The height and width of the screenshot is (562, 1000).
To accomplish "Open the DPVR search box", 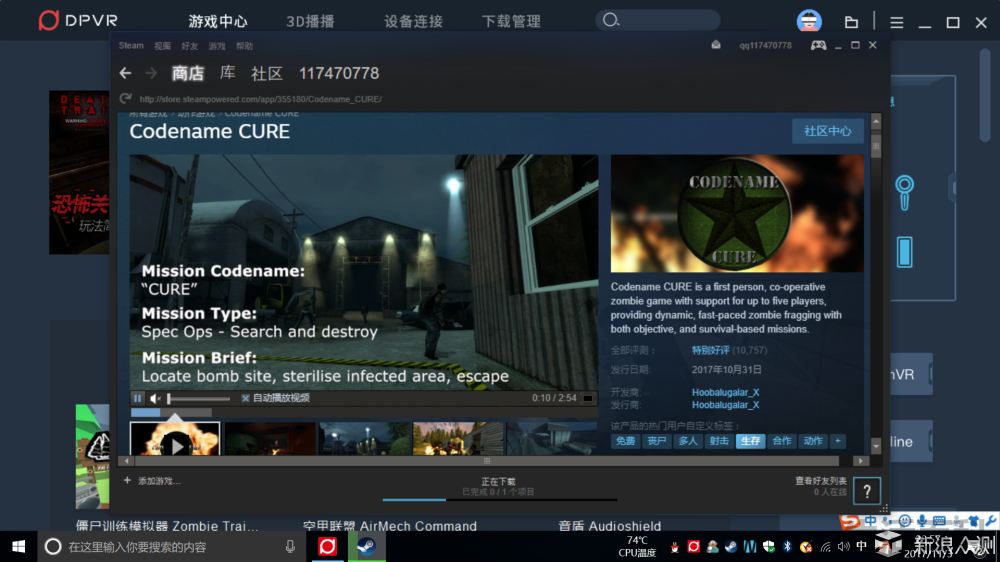I will [658, 20].
